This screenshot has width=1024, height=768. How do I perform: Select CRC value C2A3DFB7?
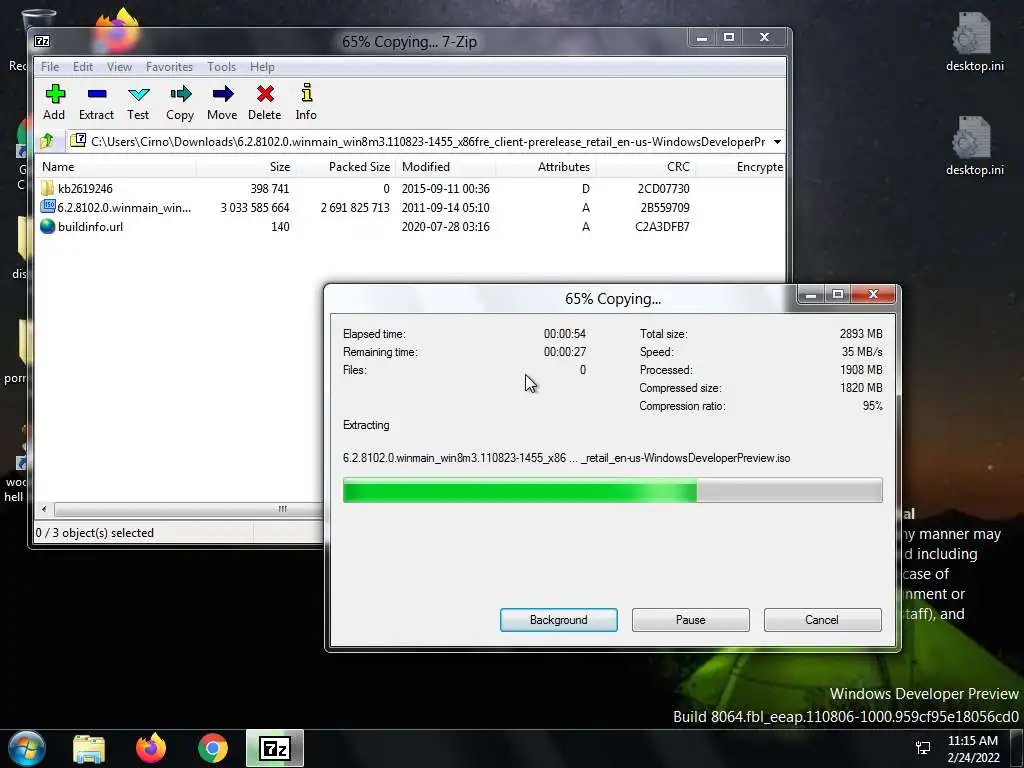point(662,226)
